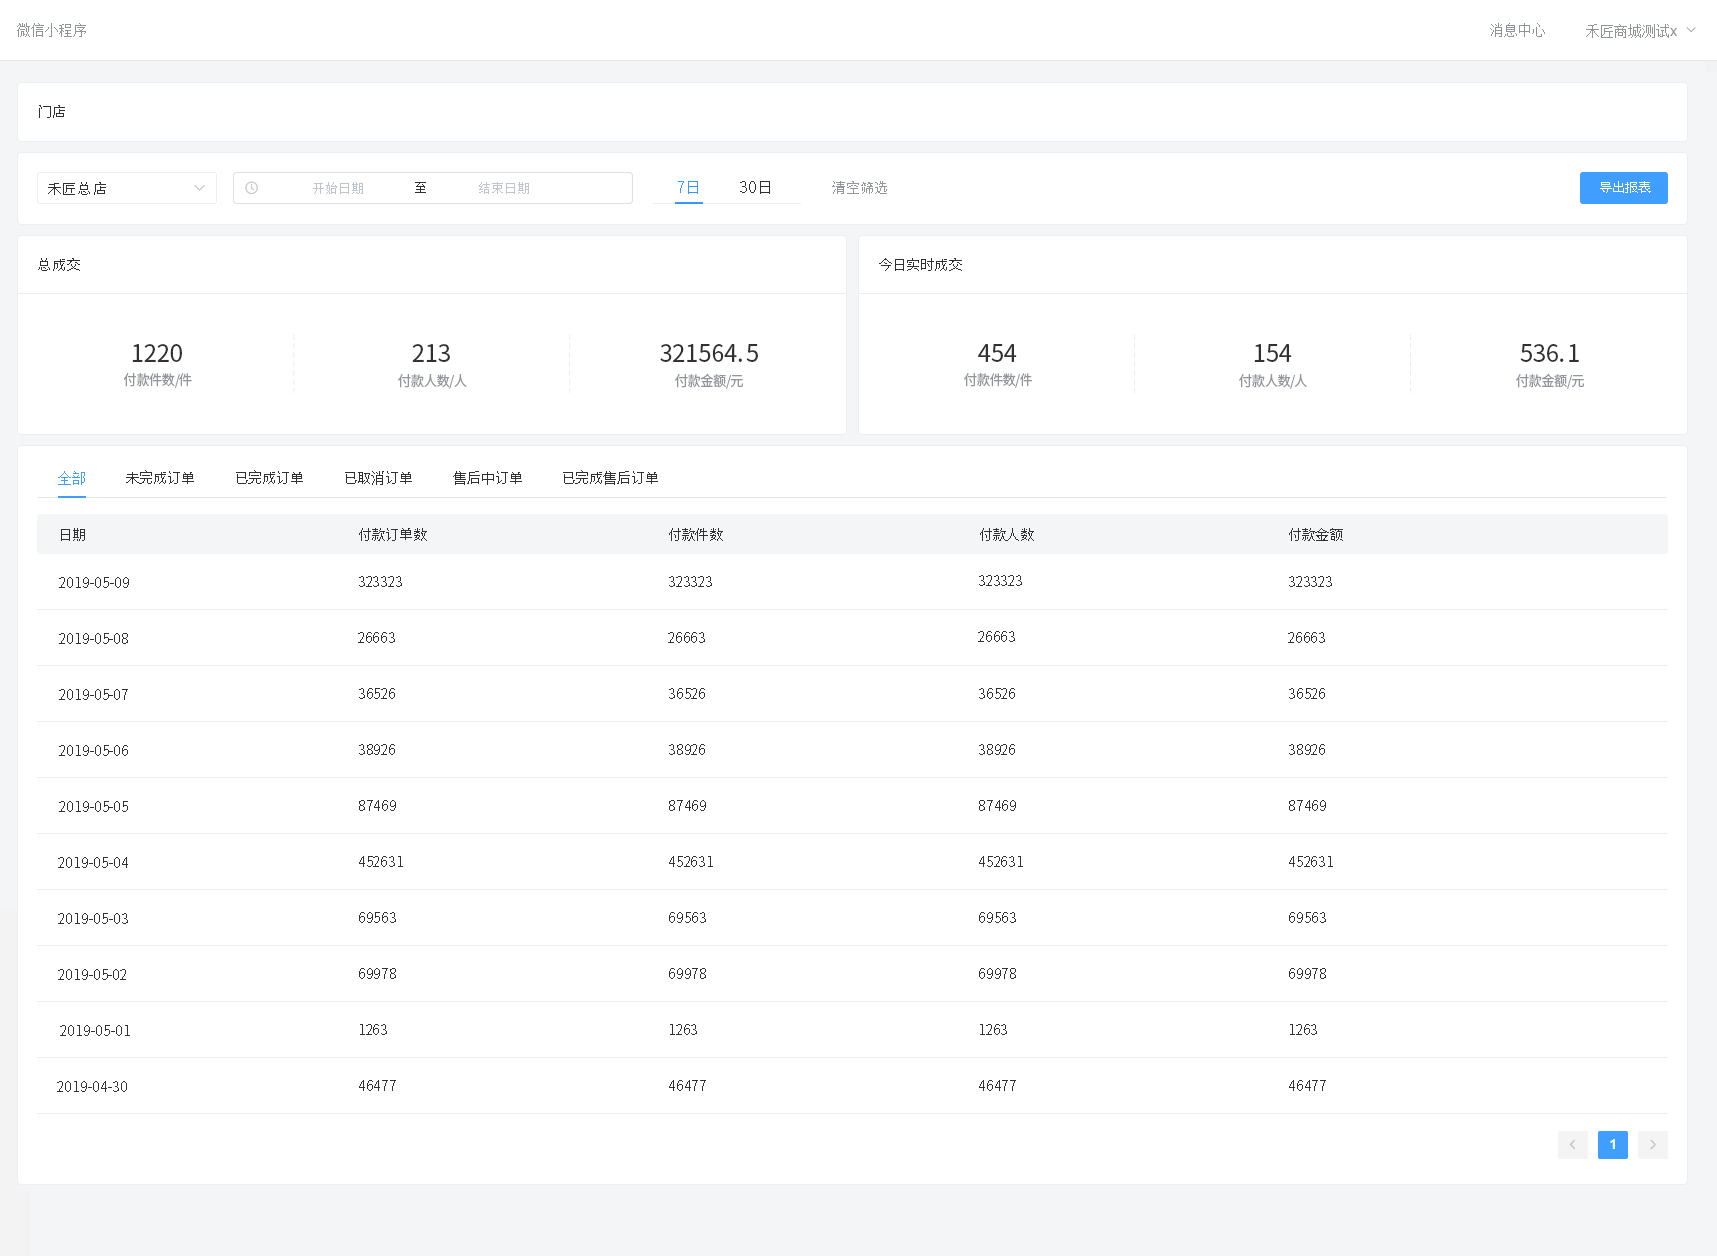Viewport: 1717px width, 1256px height.
Task: Click 付款件数 cell 36526 for 2019-05-07
Action: point(687,694)
